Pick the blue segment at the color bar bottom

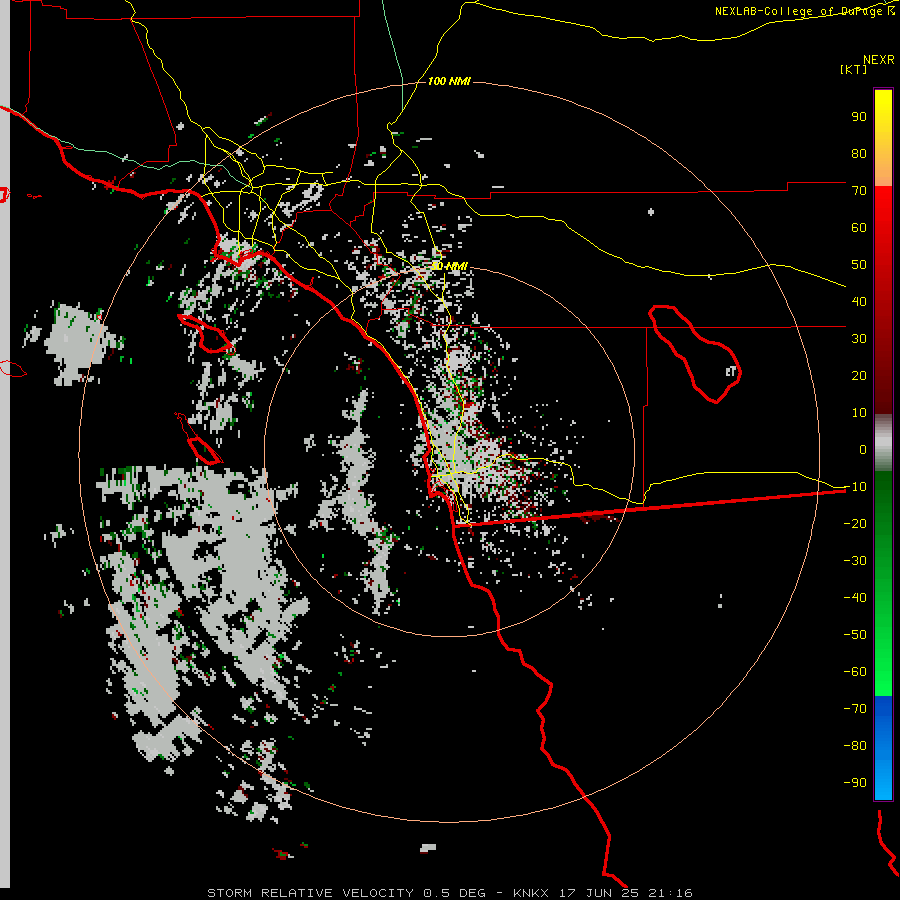[x=883, y=747]
